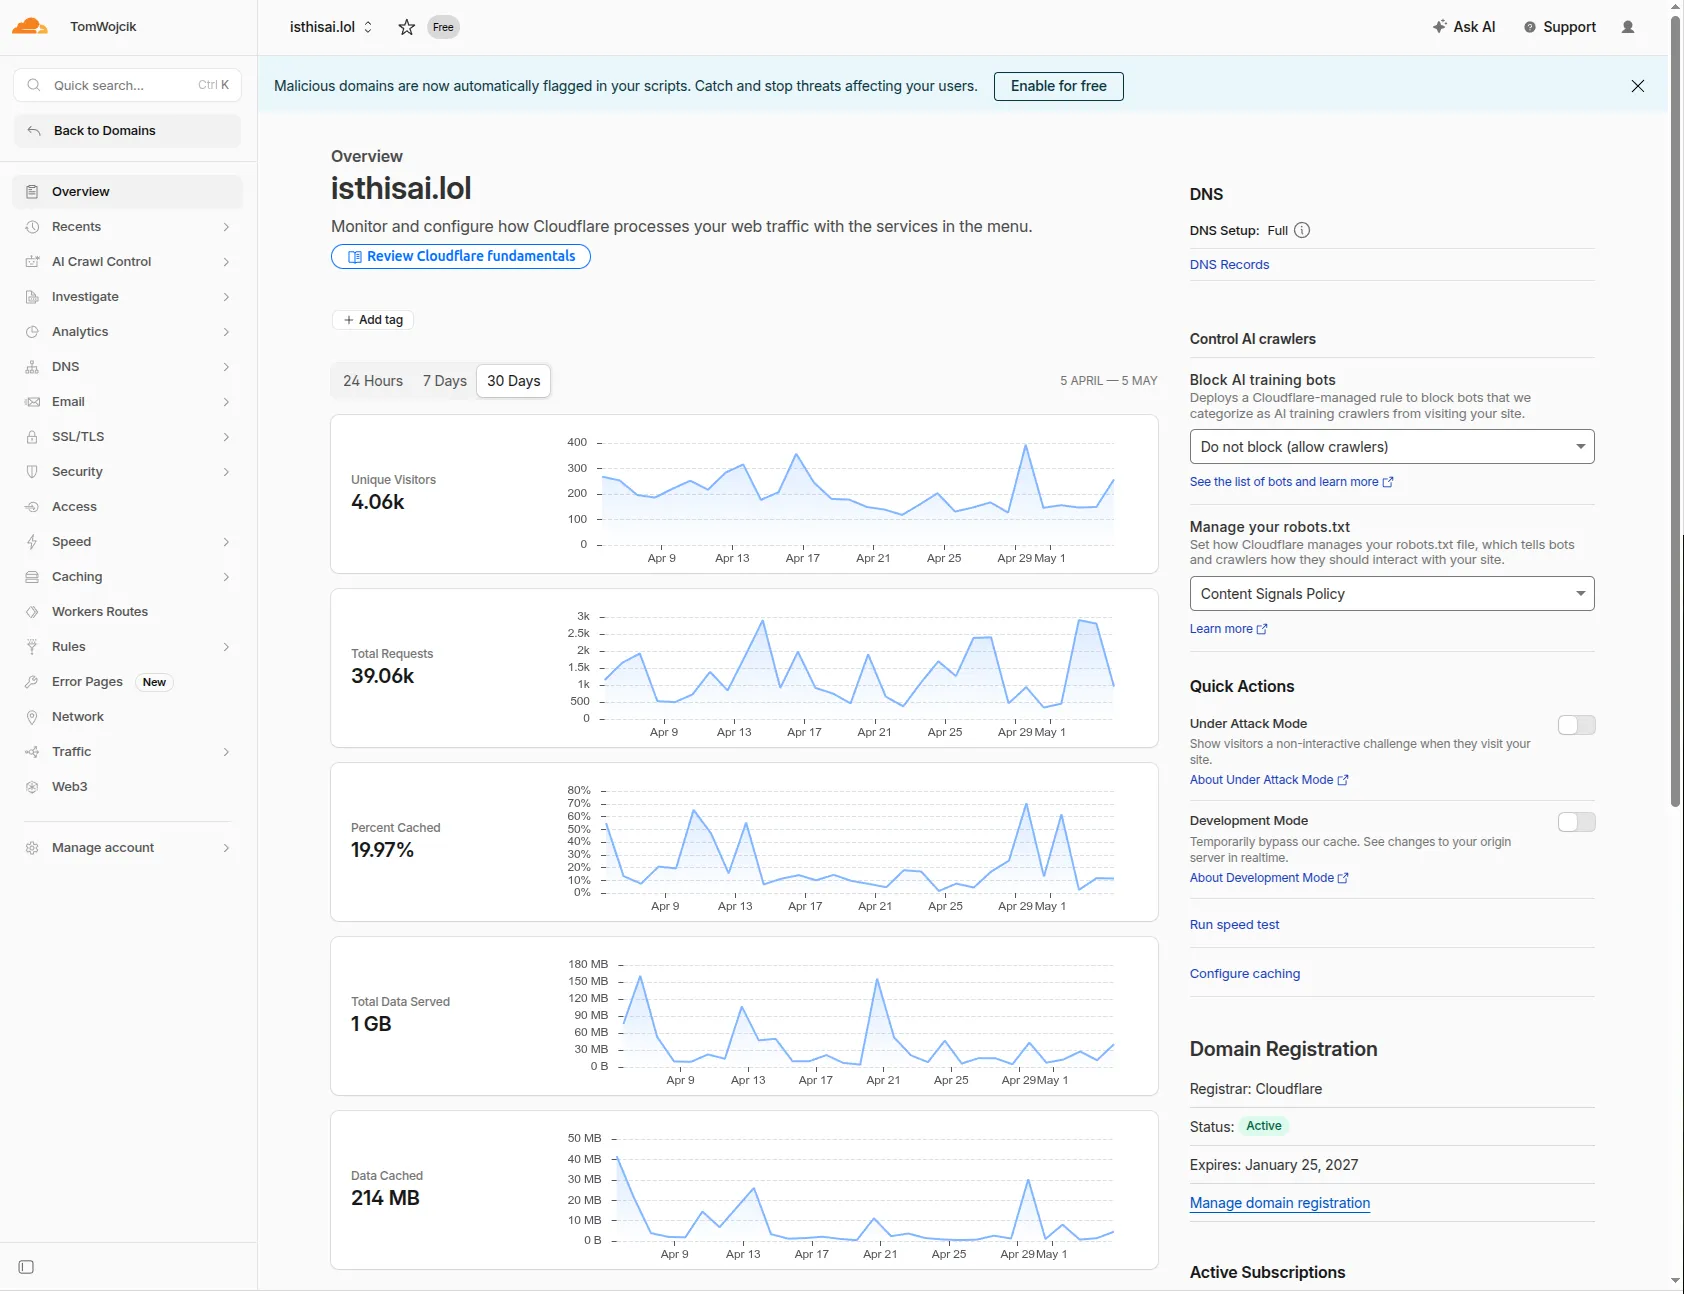Click the Overview sidebar icon
This screenshot has height=1294, width=1684.
tap(32, 192)
